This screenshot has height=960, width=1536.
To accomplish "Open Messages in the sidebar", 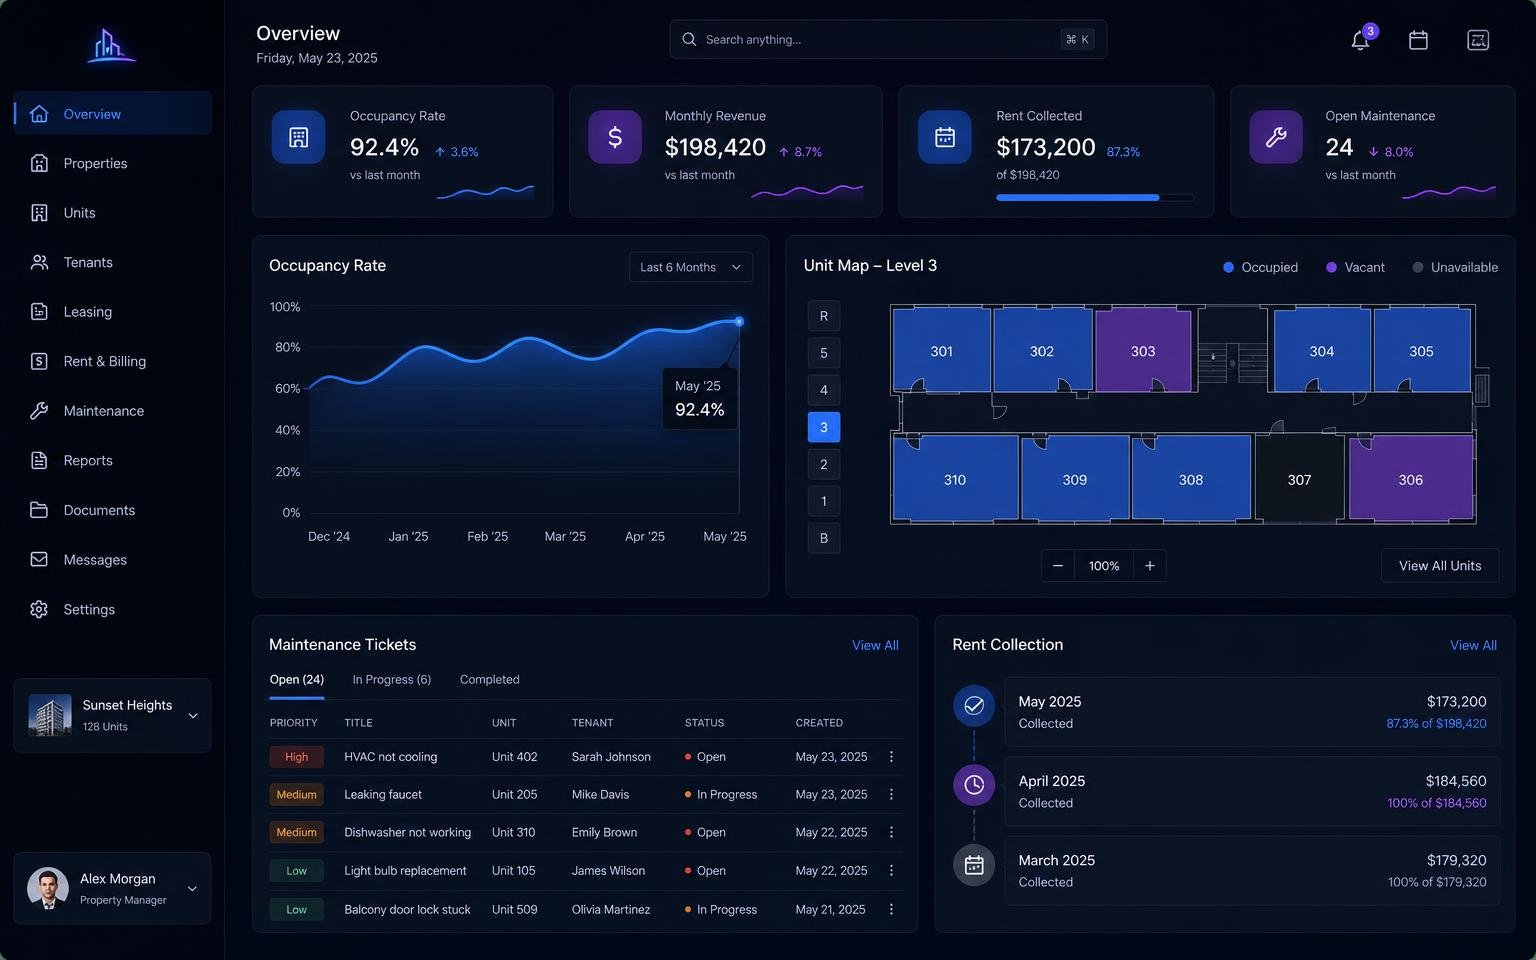I will pos(113,560).
